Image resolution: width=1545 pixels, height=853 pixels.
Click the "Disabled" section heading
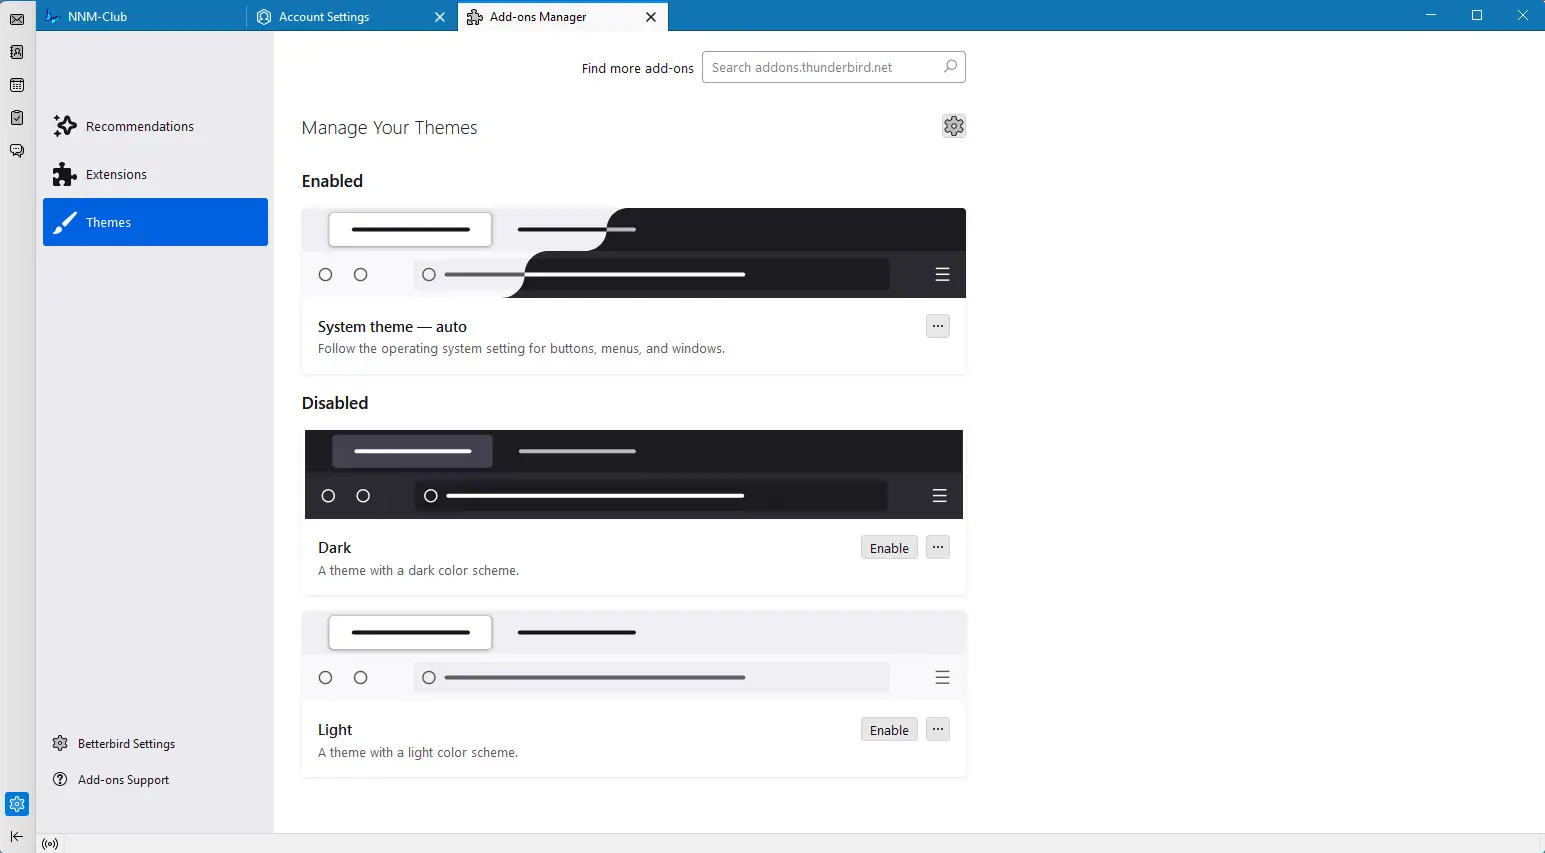pos(335,403)
